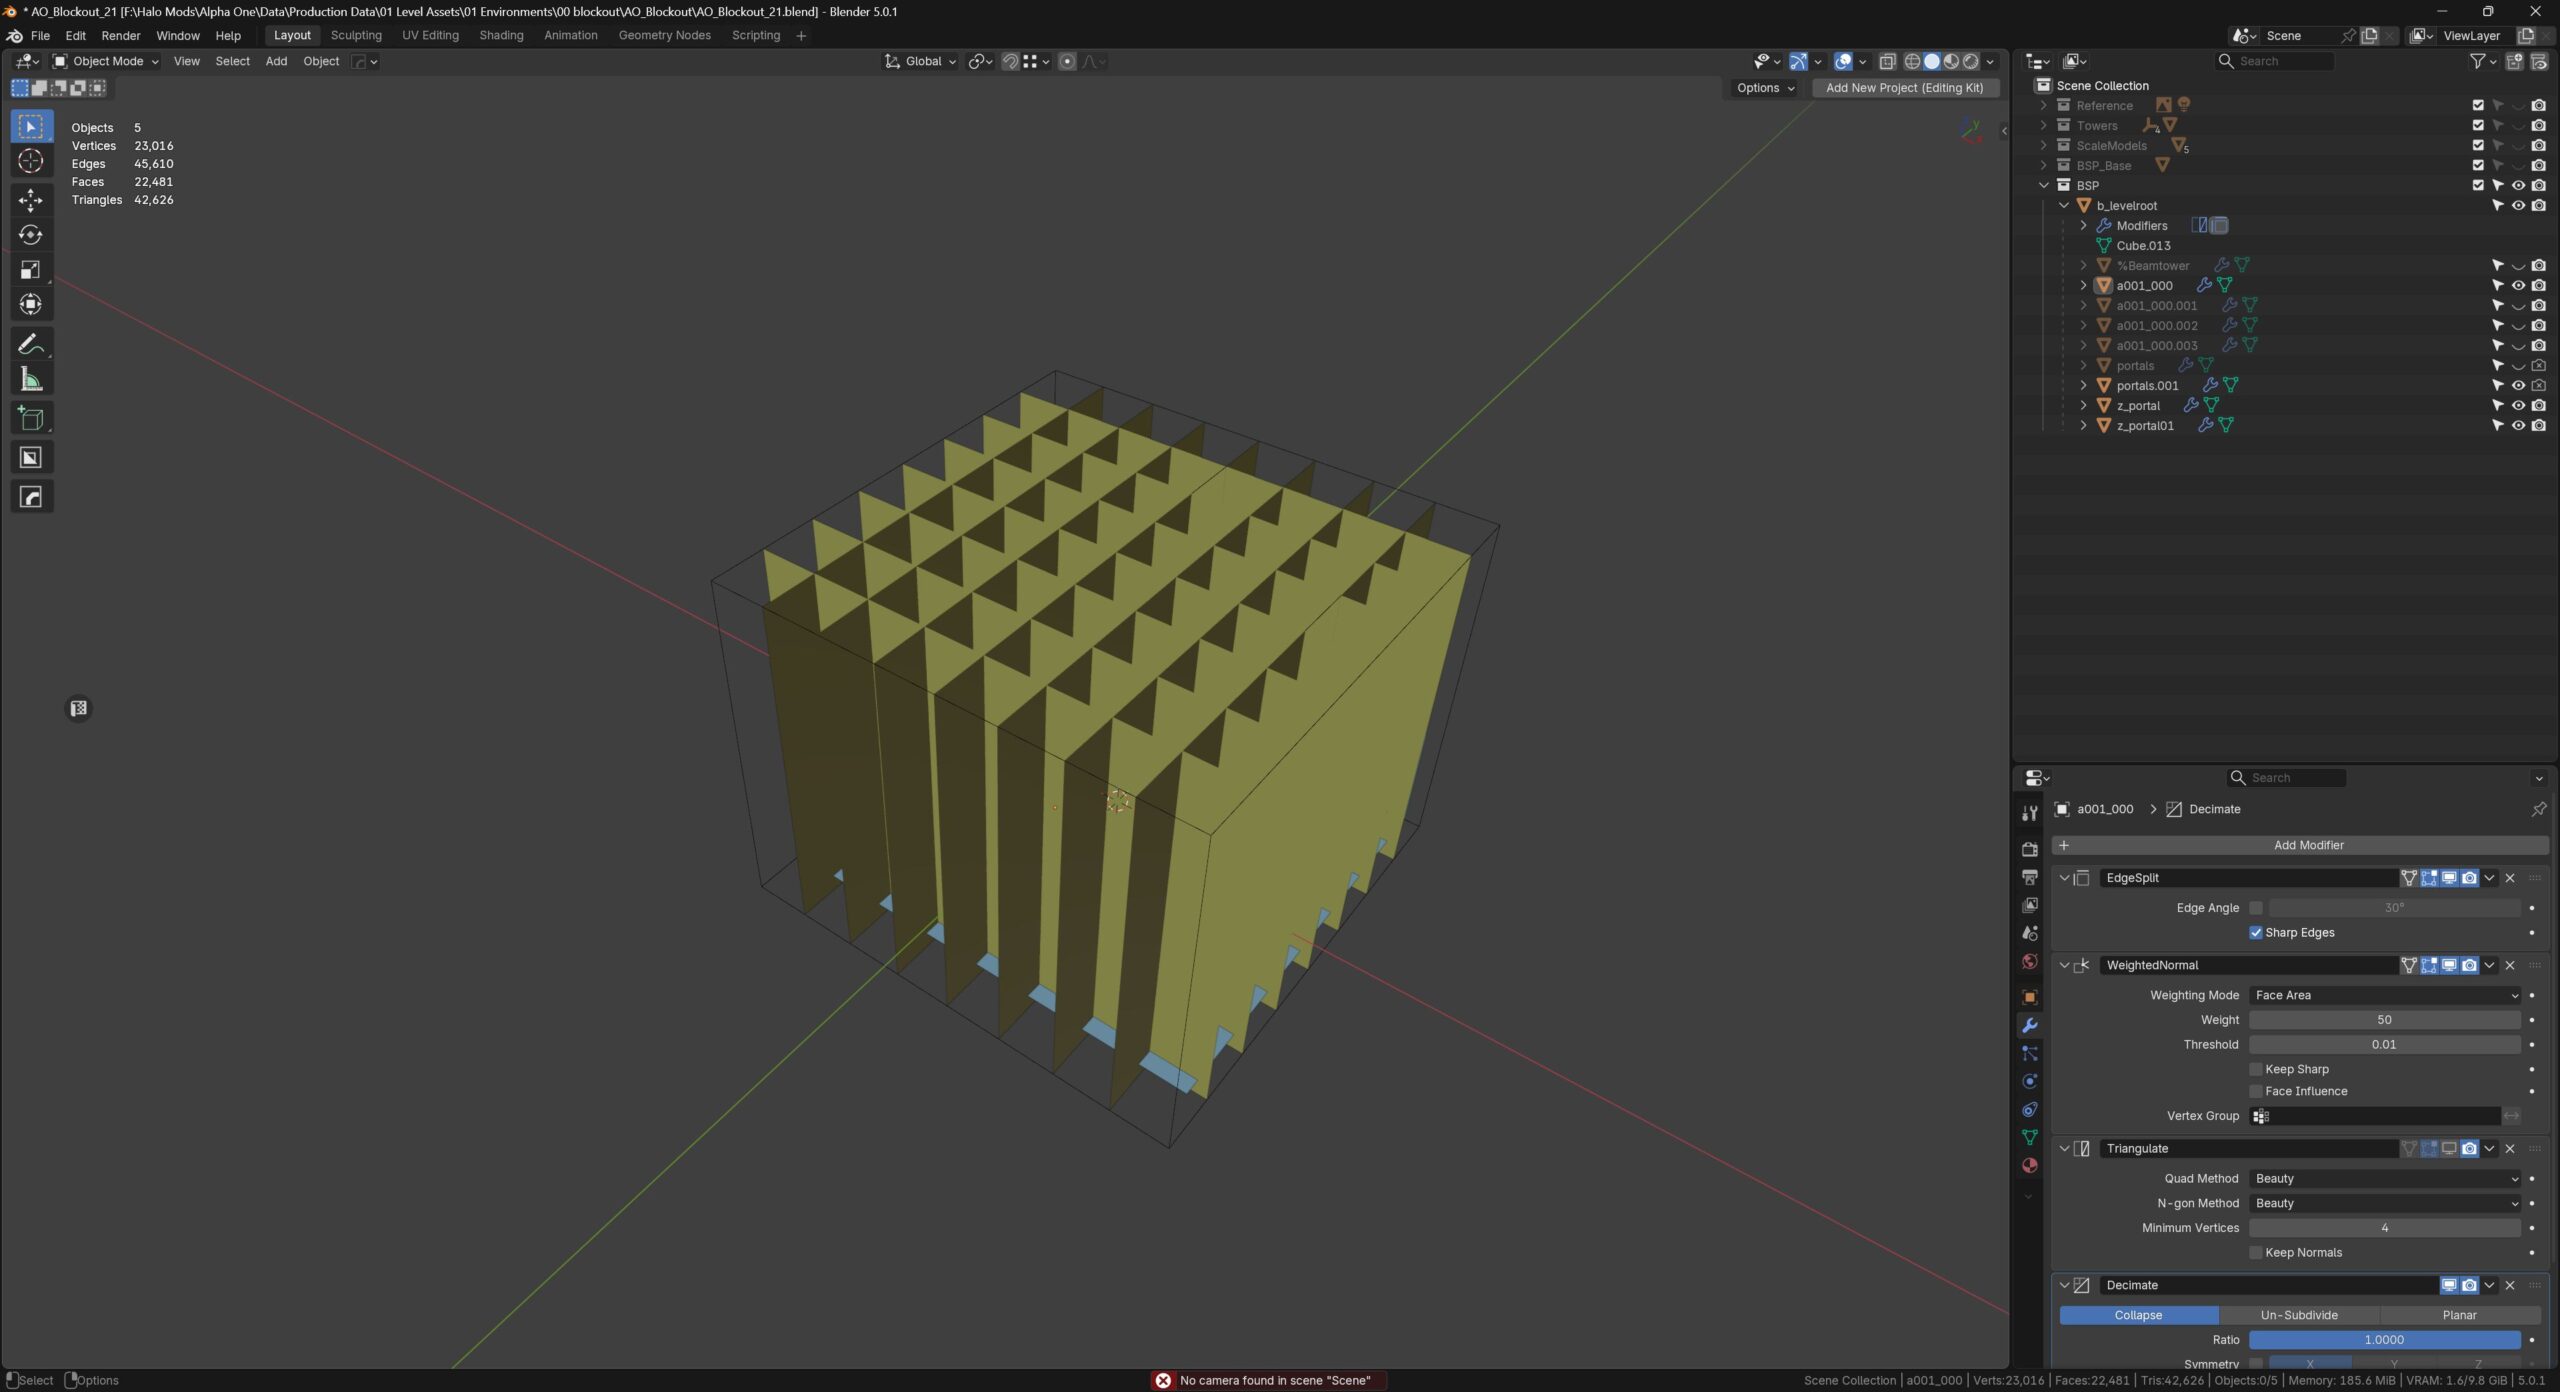Screen dimensions: 2560x1392
Task: Expand the Towers collection
Action: pyautogui.click(x=2044, y=125)
